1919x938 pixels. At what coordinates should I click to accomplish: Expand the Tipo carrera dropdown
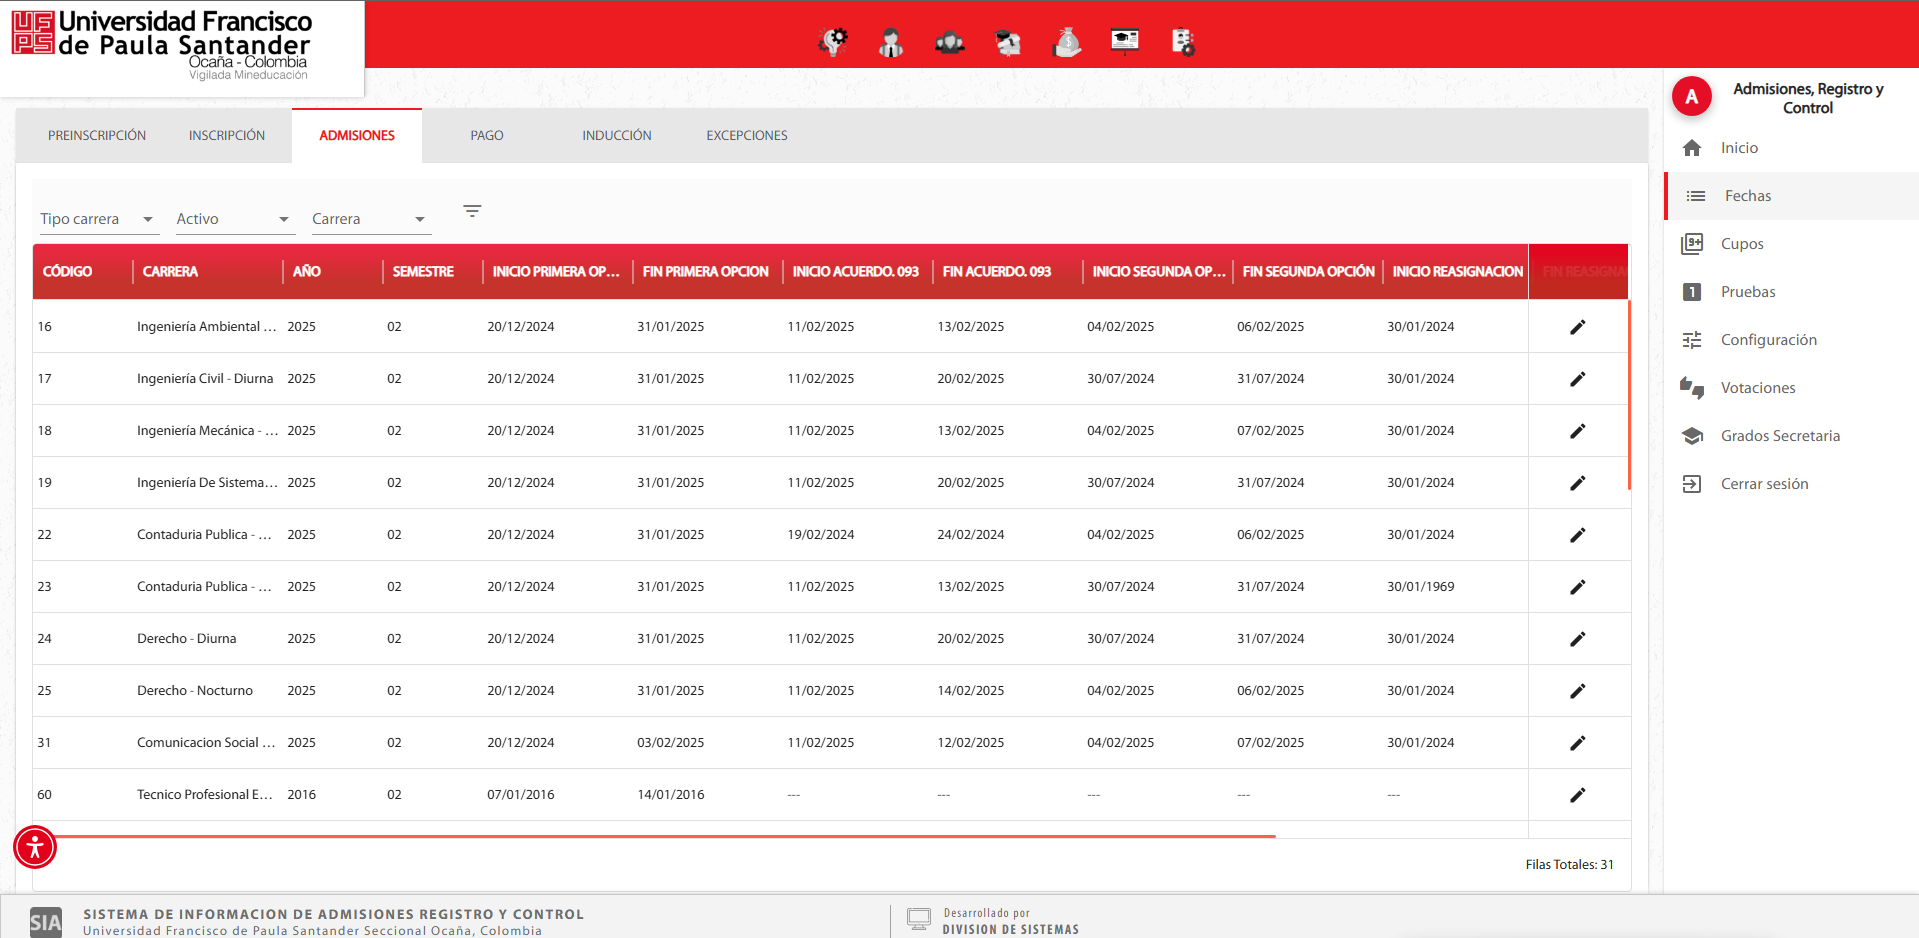(x=97, y=219)
